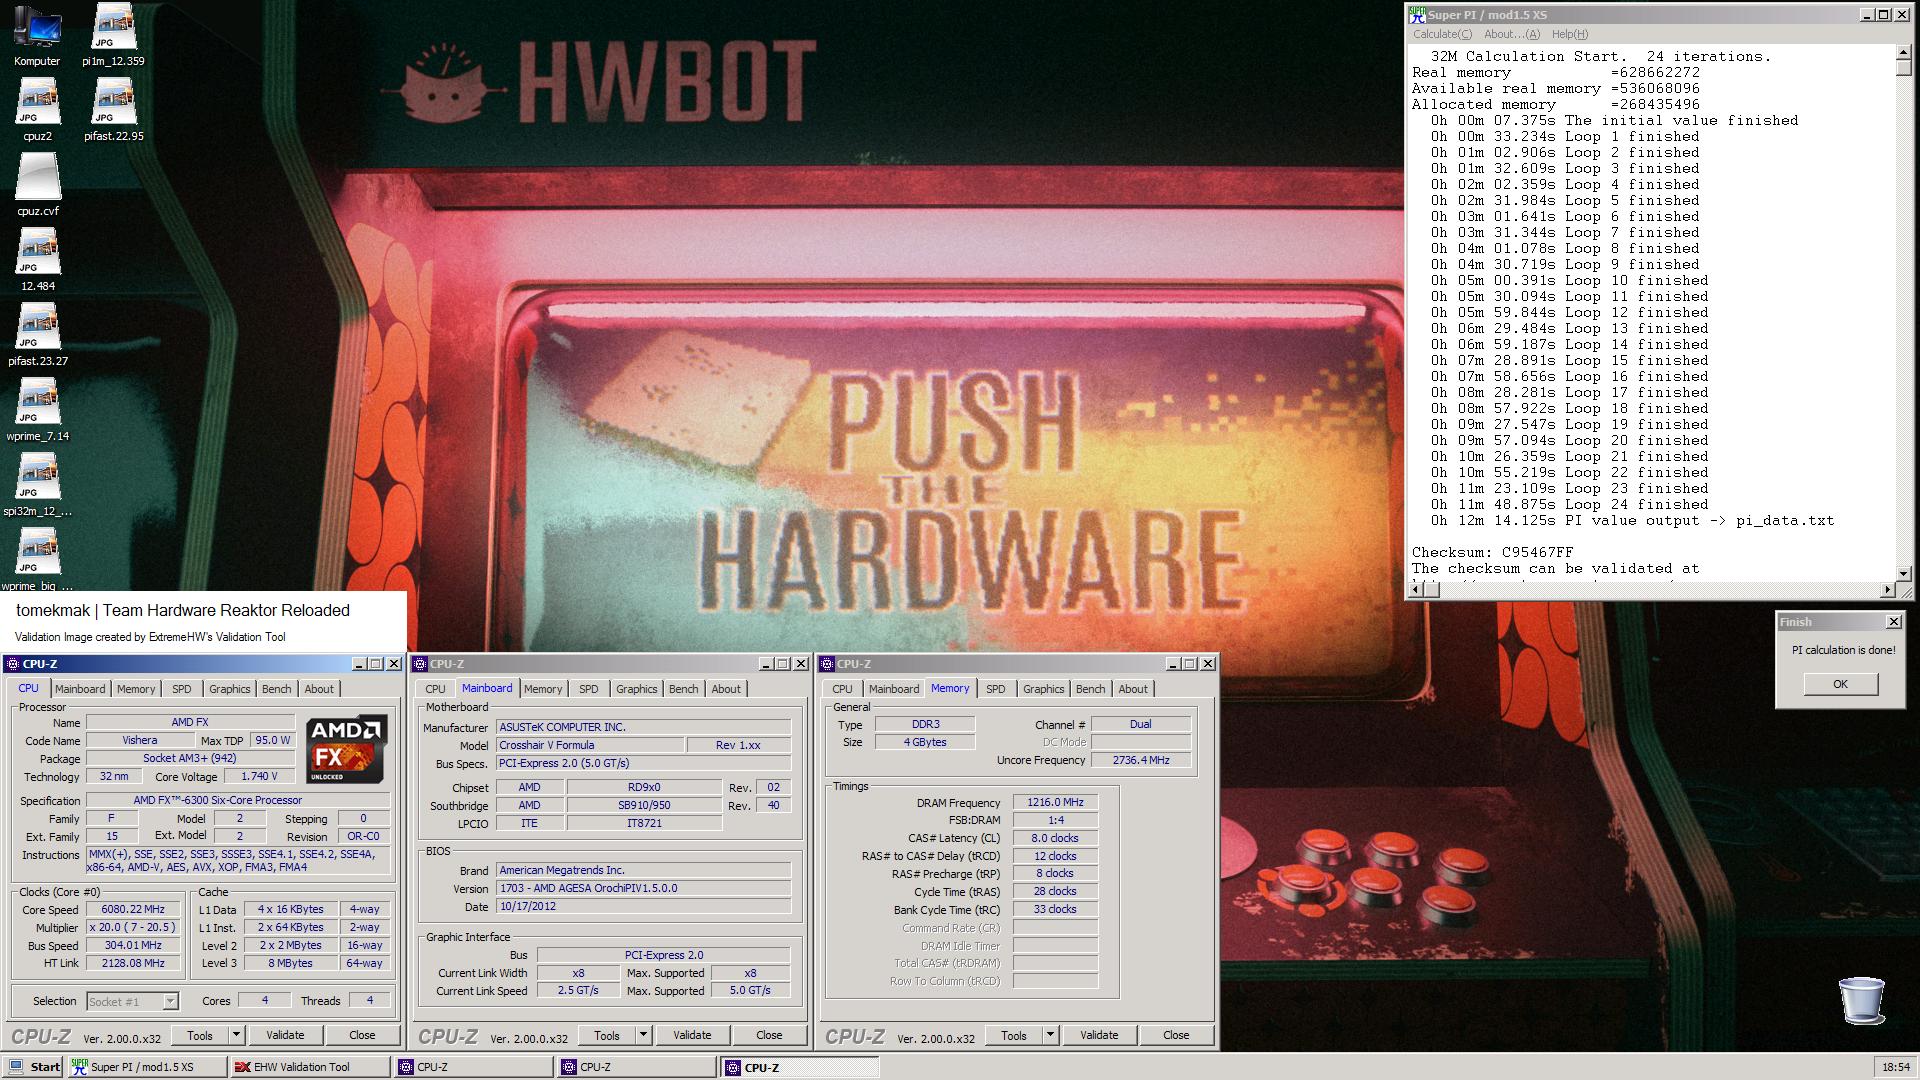Switch to Memory tab in CPU window
This screenshot has height=1080, width=1920.
[136, 689]
